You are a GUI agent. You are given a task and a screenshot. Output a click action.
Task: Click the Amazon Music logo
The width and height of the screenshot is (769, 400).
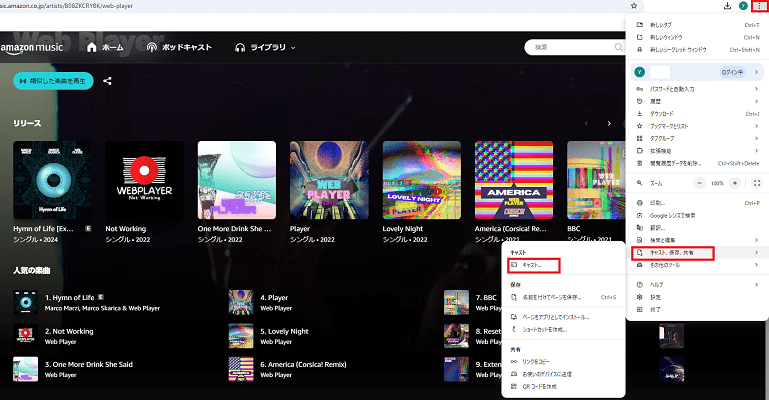coord(32,48)
